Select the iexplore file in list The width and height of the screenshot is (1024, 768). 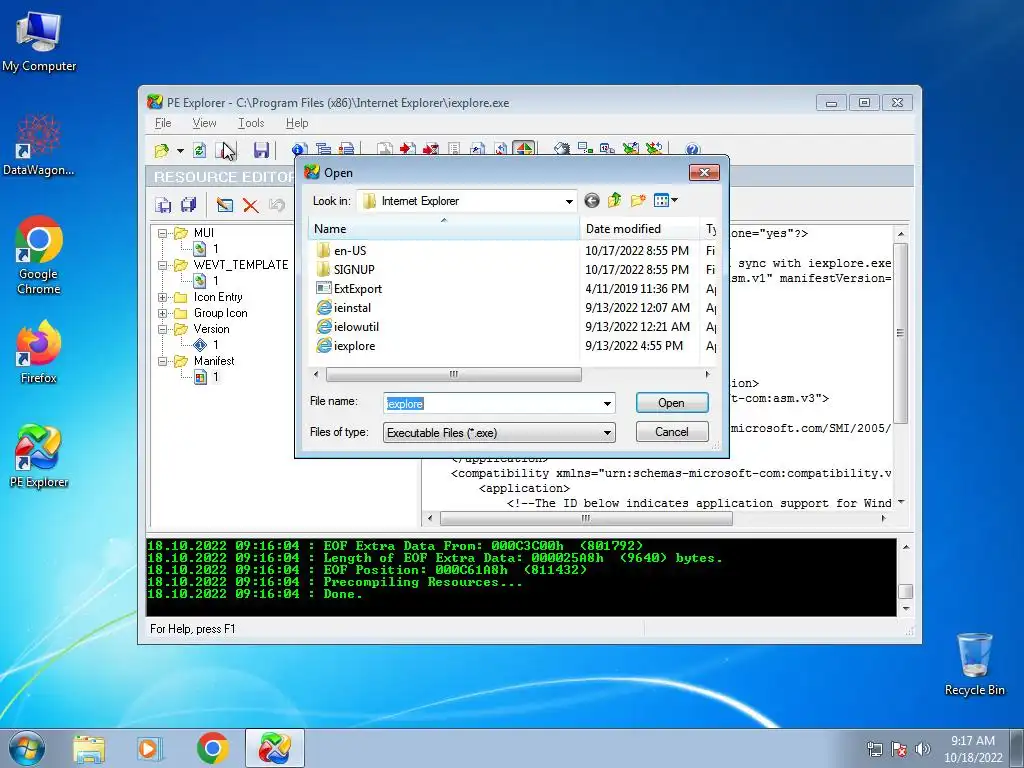coord(354,345)
